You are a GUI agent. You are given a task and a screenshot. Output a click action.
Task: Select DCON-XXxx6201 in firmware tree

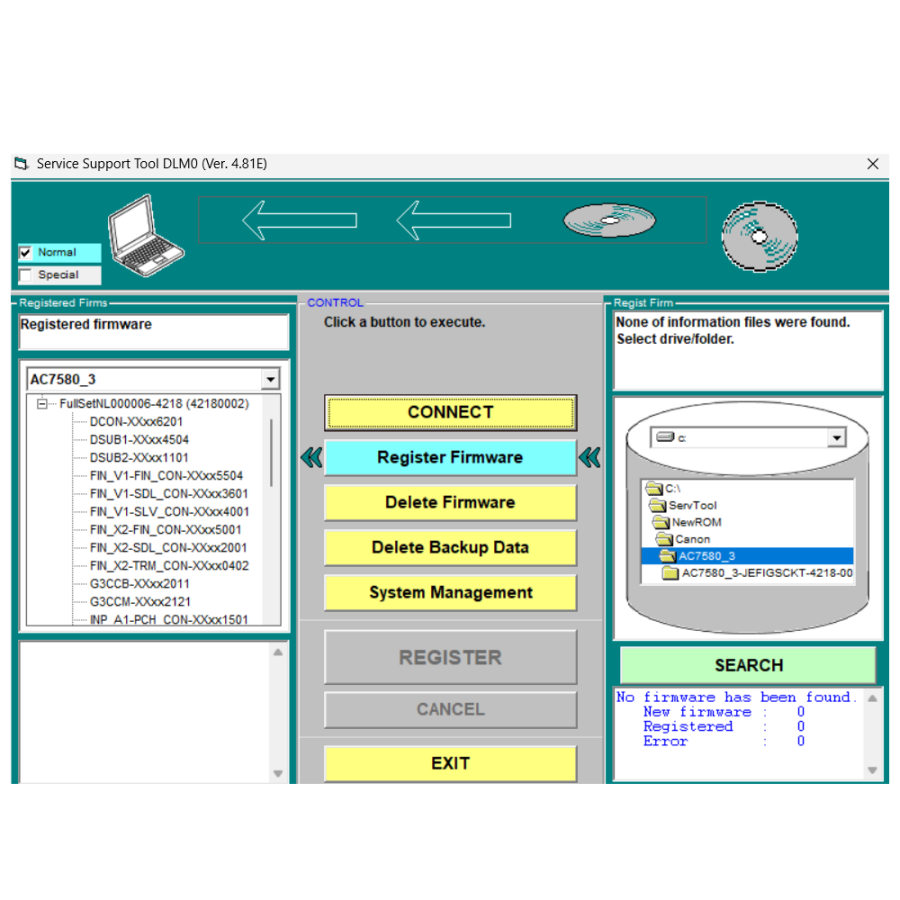coord(136,422)
